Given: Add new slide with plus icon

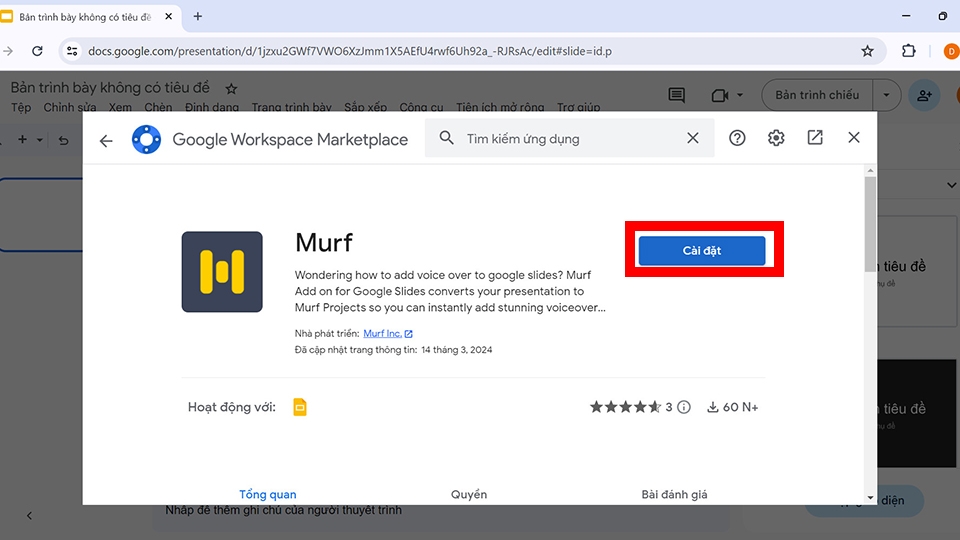Looking at the screenshot, I should [22, 140].
